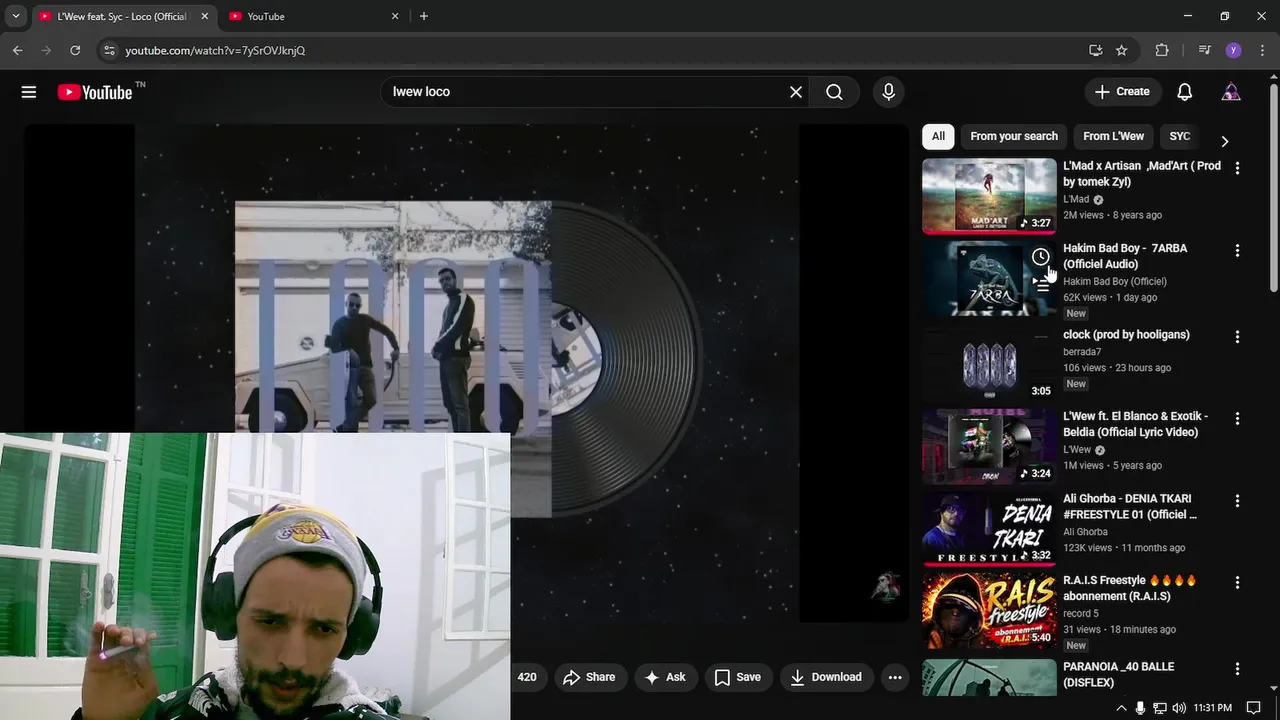
Task: Open the Beldia lyric video thumbnail
Action: pos(989,446)
